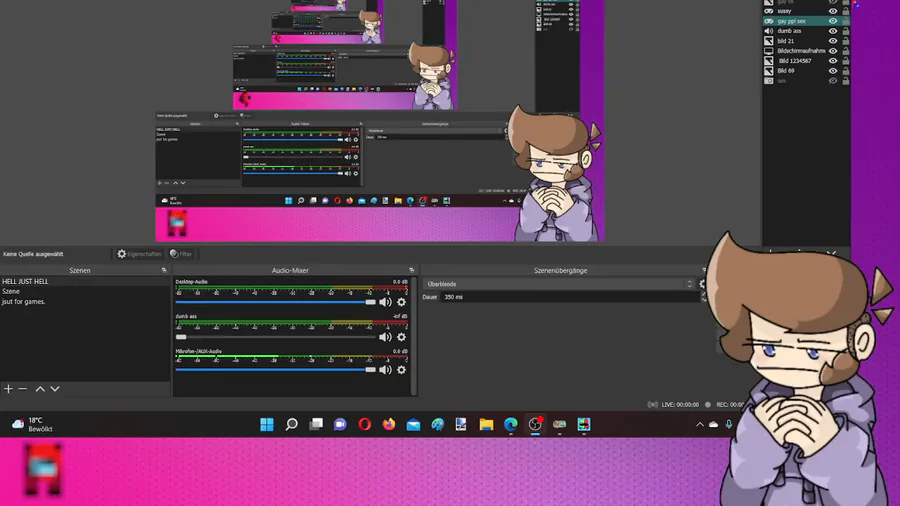Viewport: 900px width, 506px height.
Task: Open Opera from the taskbar
Action: (x=364, y=424)
